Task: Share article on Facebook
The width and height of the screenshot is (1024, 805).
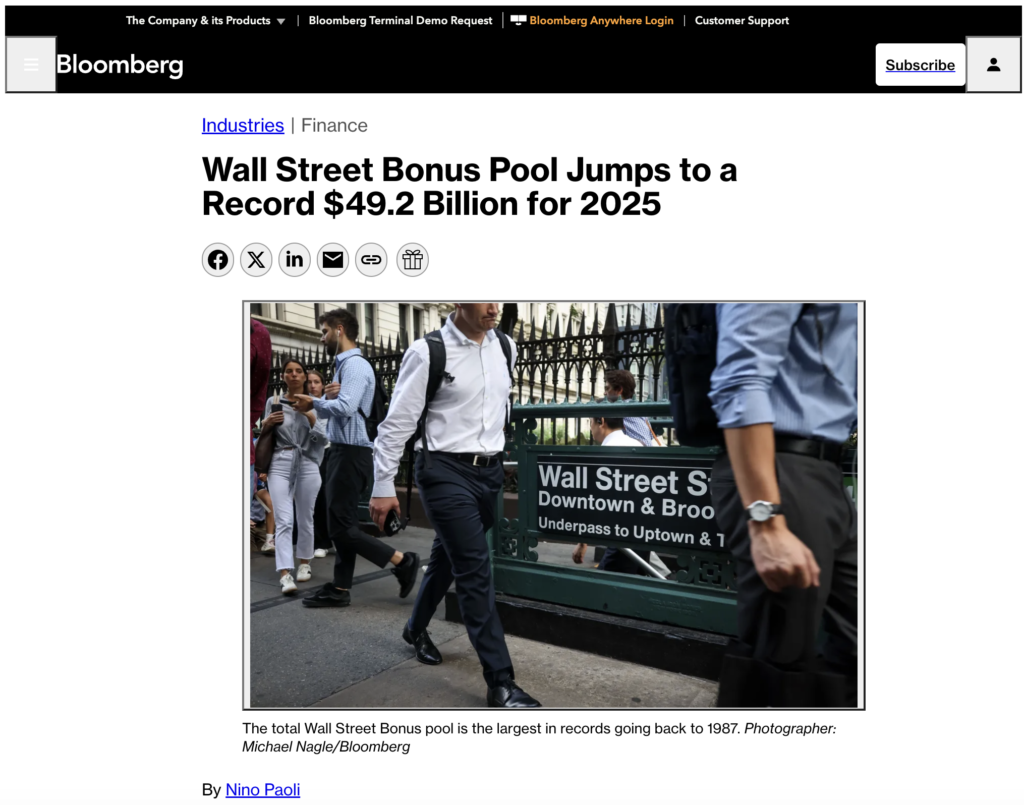Action: pos(217,260)
